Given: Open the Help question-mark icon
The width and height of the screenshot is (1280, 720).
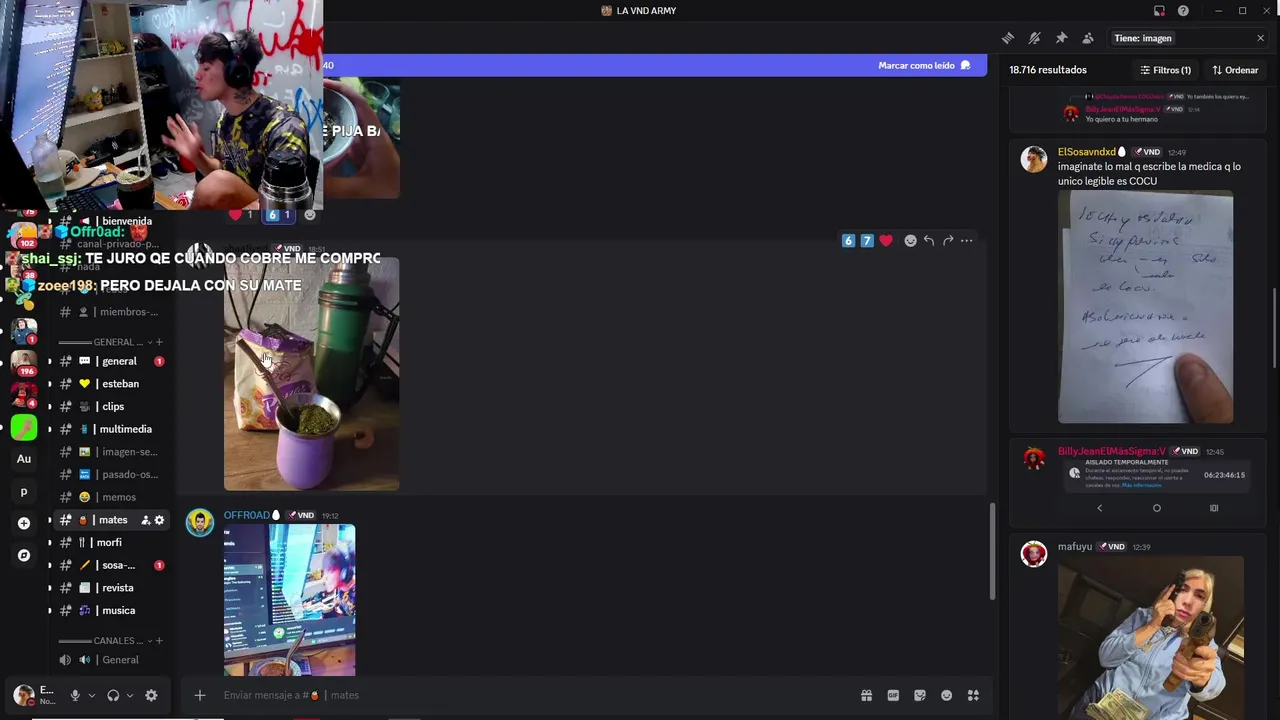Looking at the screenshot, I should 1184,11.
